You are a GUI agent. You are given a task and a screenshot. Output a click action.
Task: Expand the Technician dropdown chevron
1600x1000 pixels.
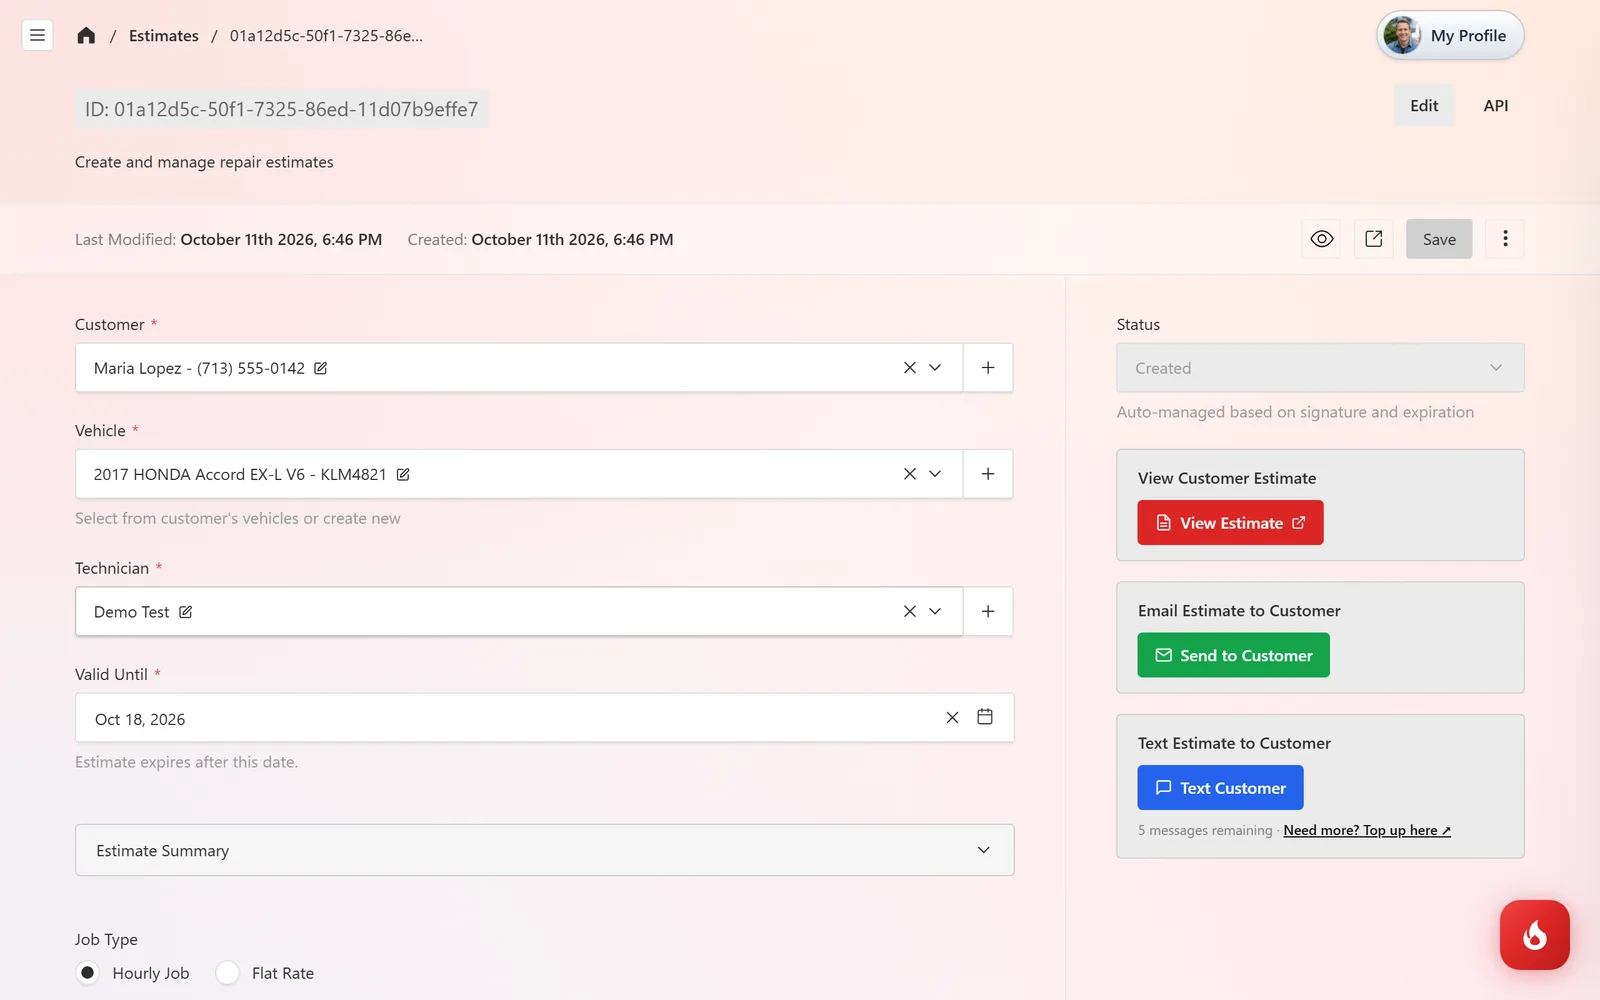click(935, 612)
